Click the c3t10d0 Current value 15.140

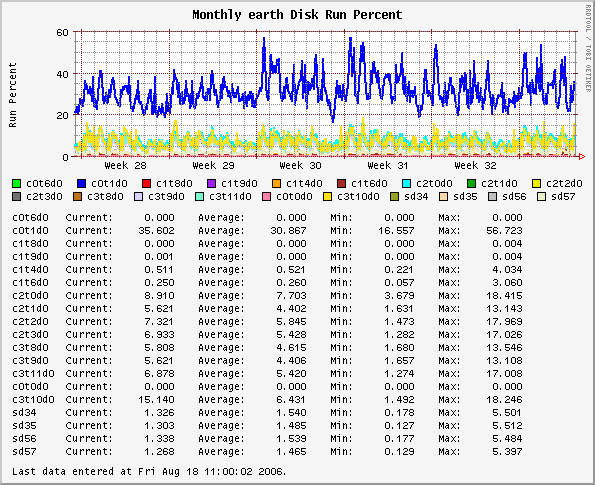tap(156, 400)
